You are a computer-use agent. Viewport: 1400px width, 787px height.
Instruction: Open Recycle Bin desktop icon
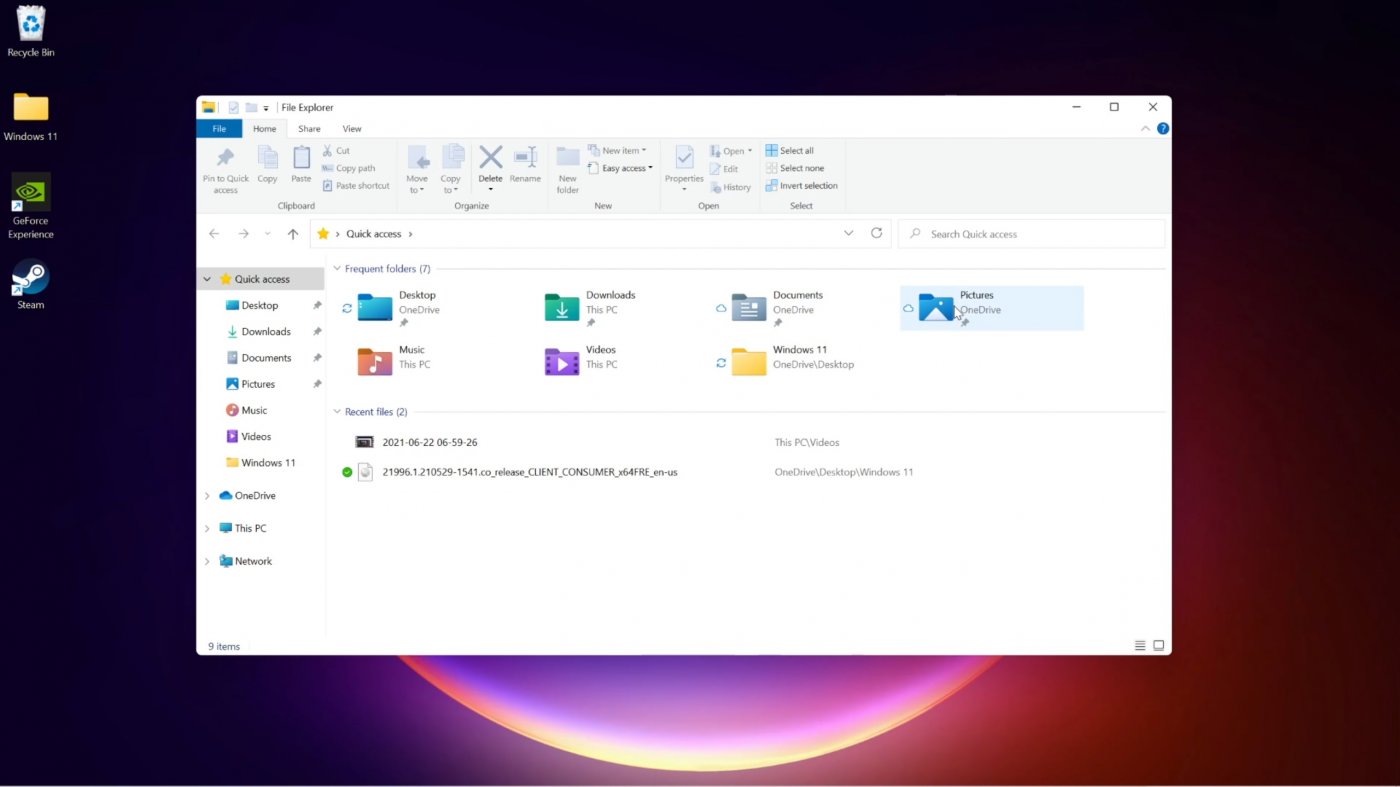pos(31,31)
